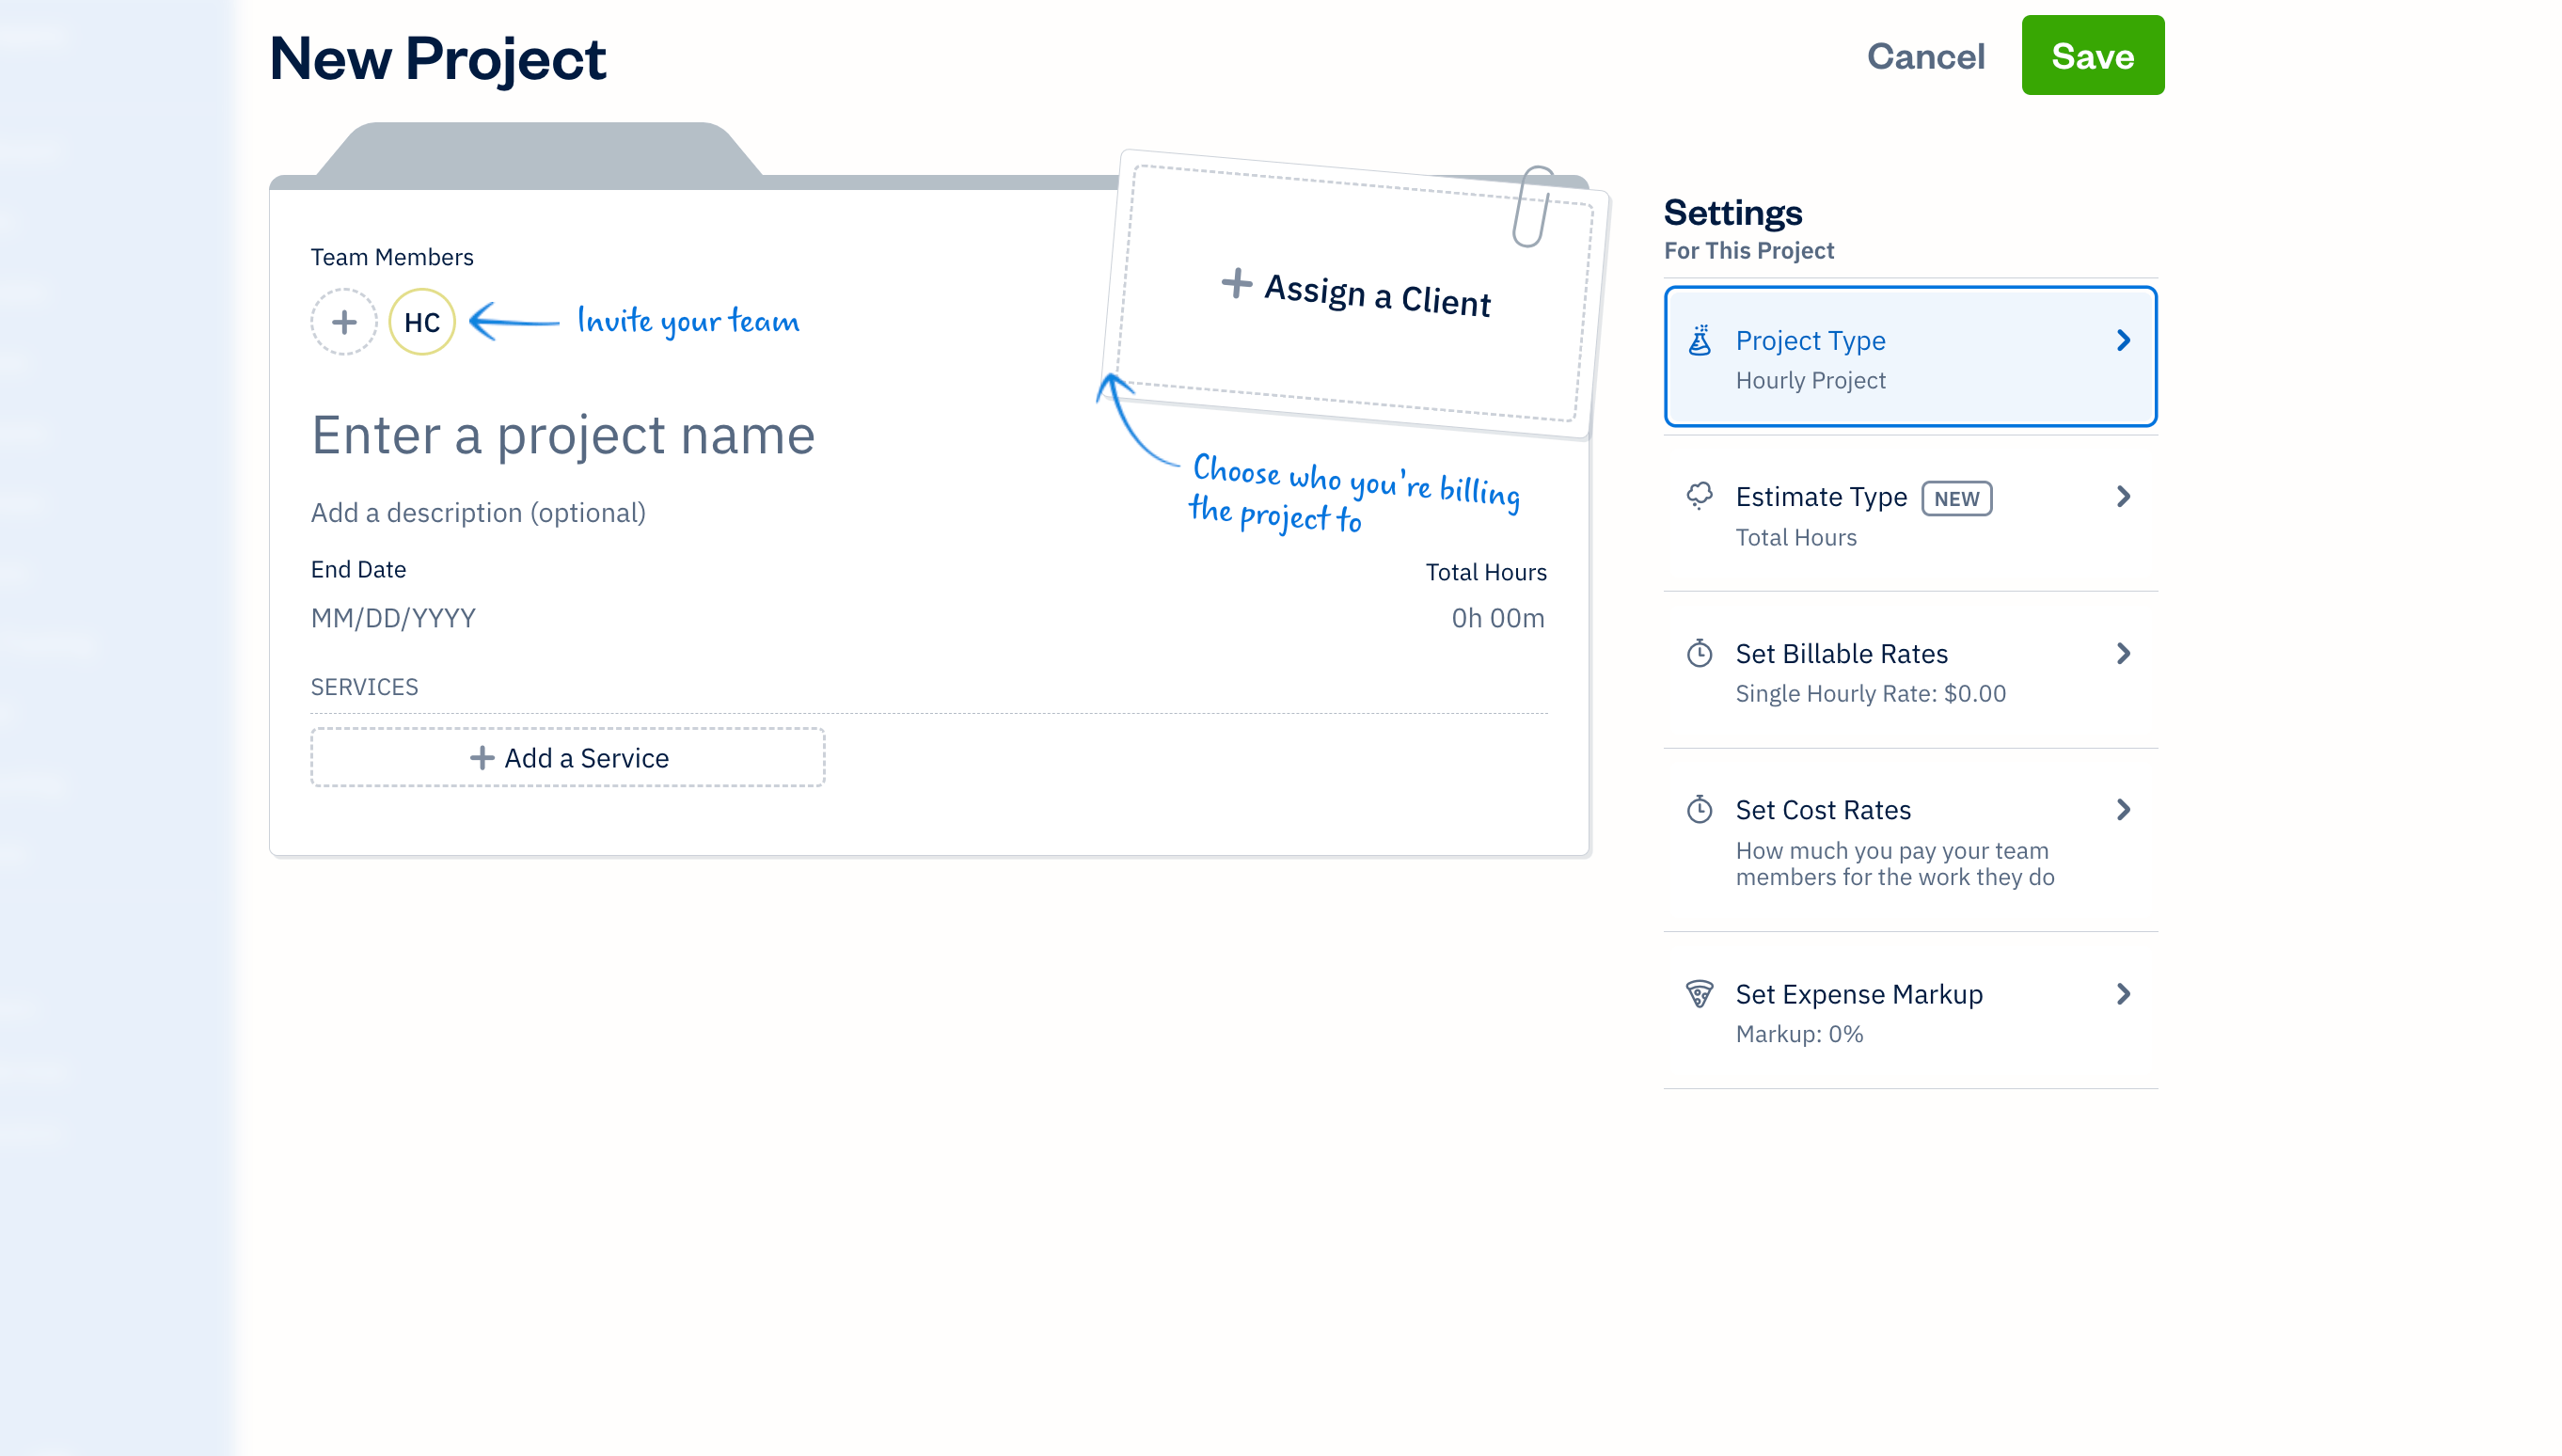Click the clock icon beside Set Billable Rates
This screenshot has width=2562, height=1456.
[1700, 653]
